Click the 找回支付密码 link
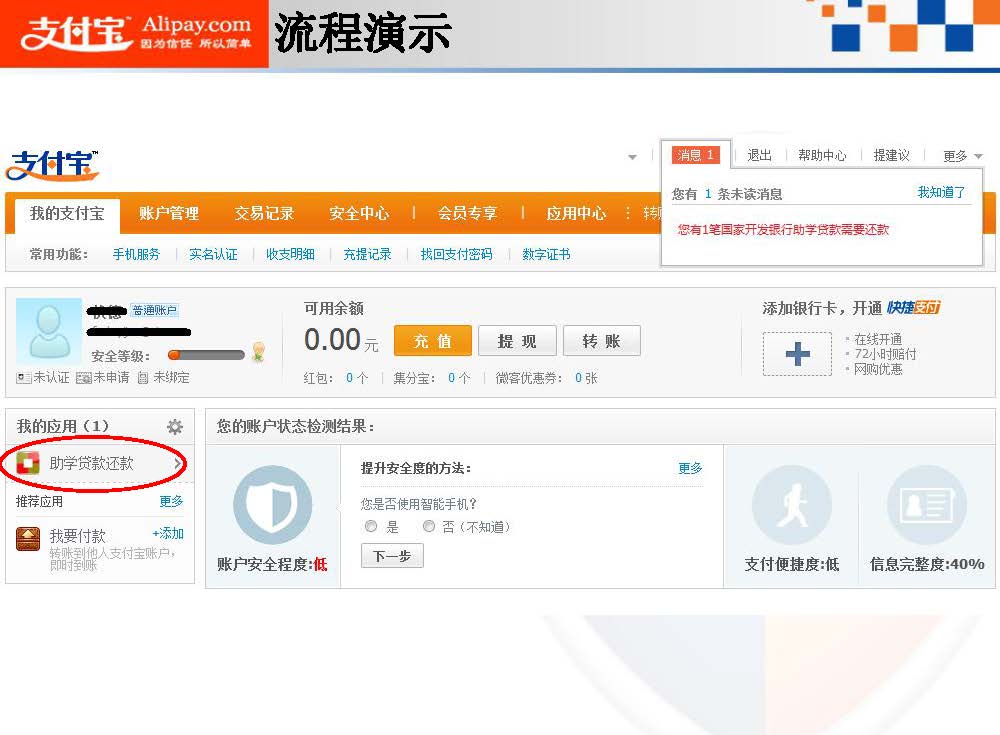The height and width of the screenshot is (735, 1000). click(x=457, y=254)
